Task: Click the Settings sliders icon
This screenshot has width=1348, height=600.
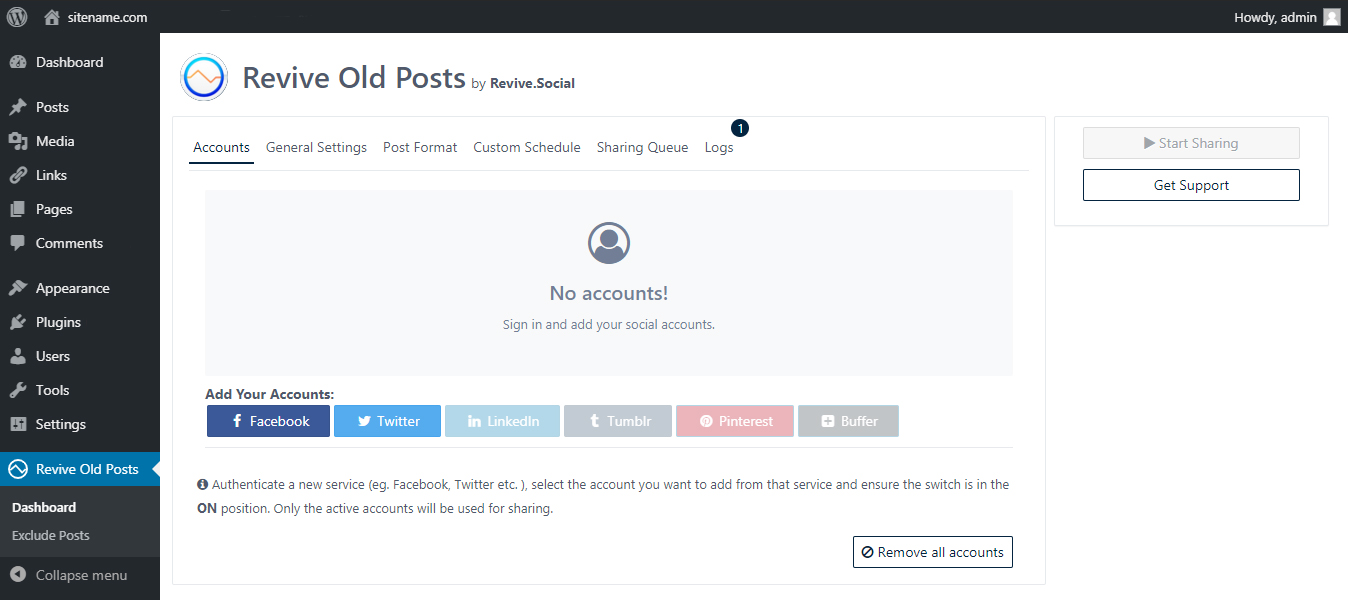Action: pyautogui.click(x=18, y=424)
